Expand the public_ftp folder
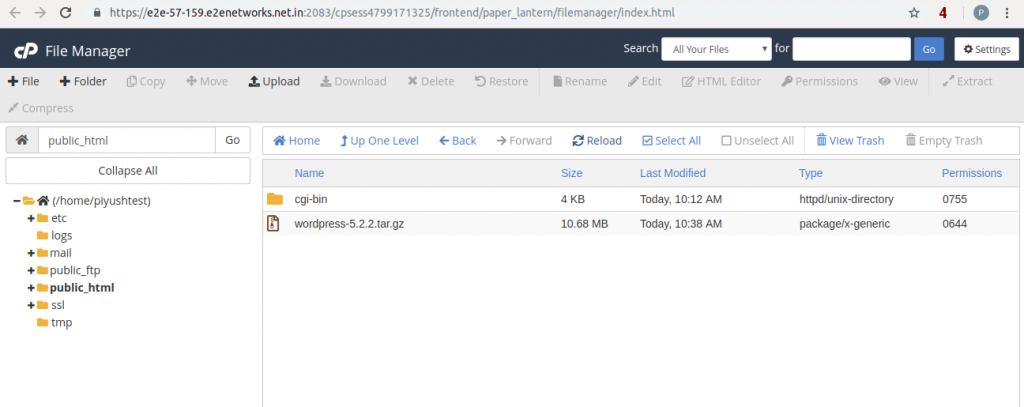The height and width of the screenshot is (407, 1024). click(31, 270)
